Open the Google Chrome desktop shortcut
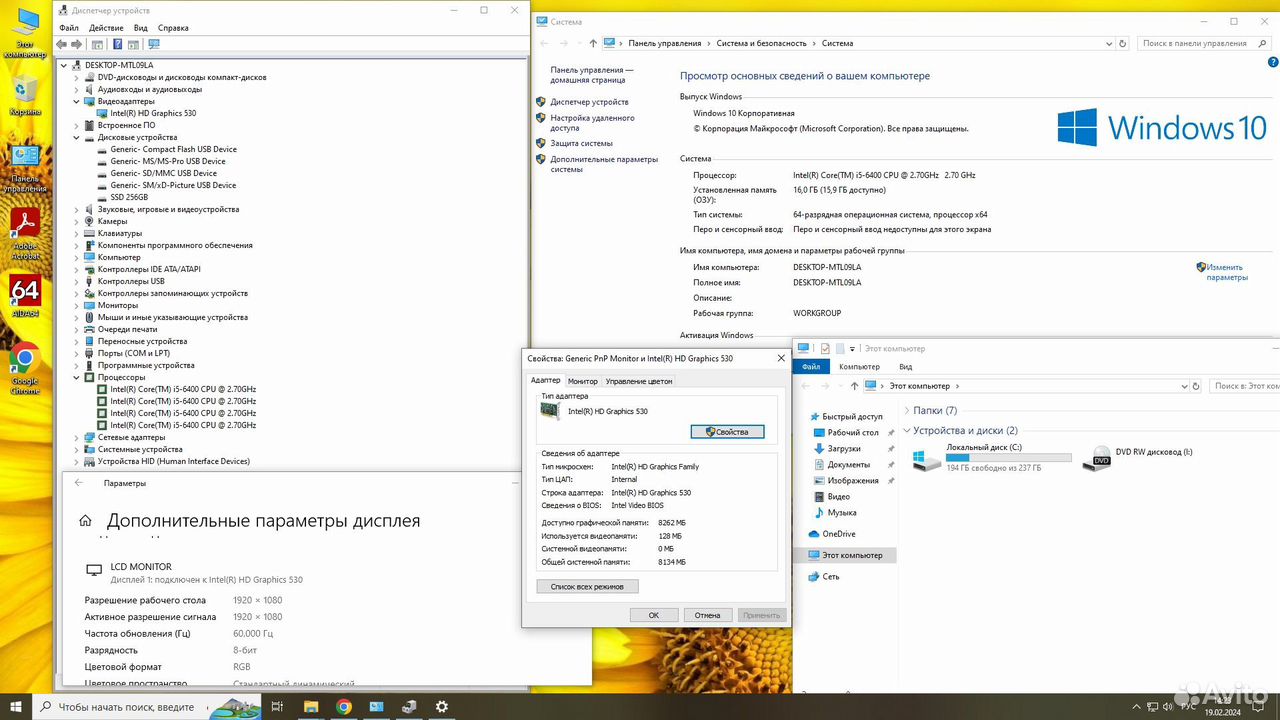The width and height of the screenshot is (1280, 720). click(25, 368)
